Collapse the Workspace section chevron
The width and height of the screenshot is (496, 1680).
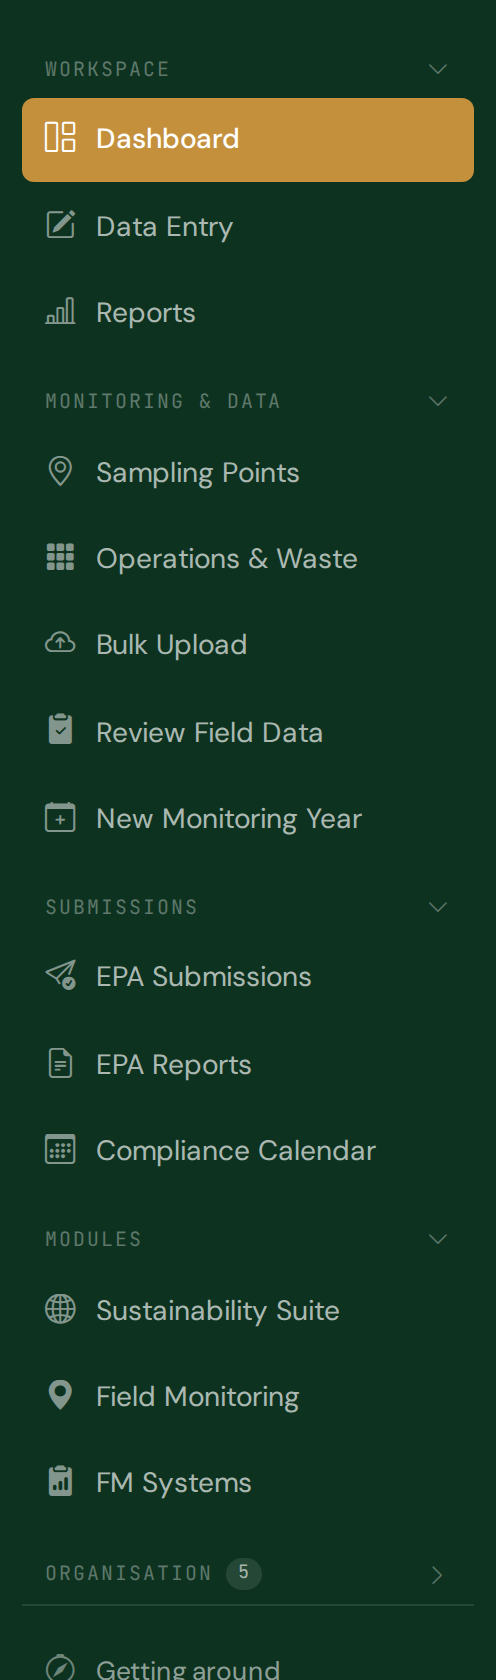(x=437, y=69)
